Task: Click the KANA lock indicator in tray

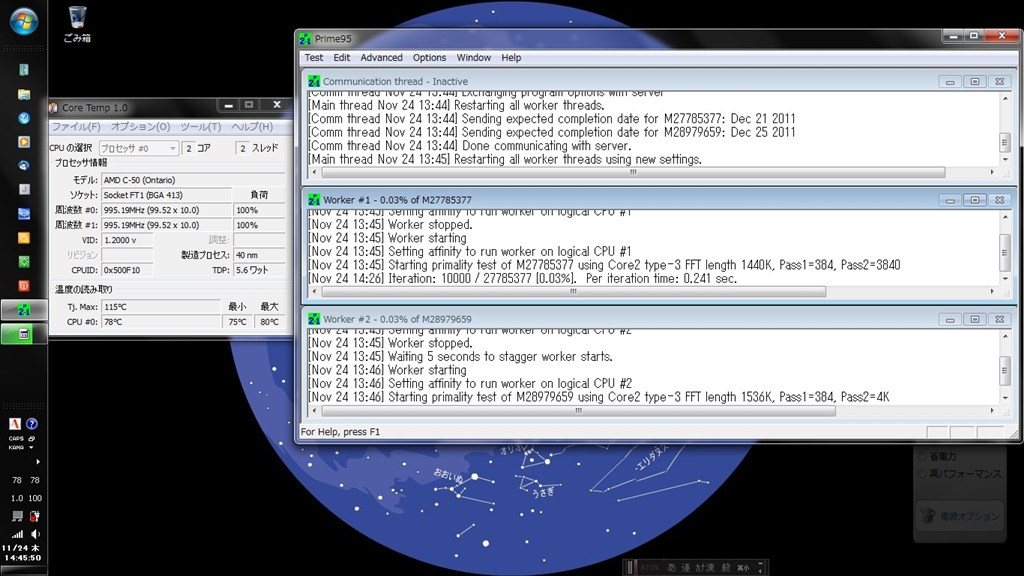Action: [x=16, y=447]
